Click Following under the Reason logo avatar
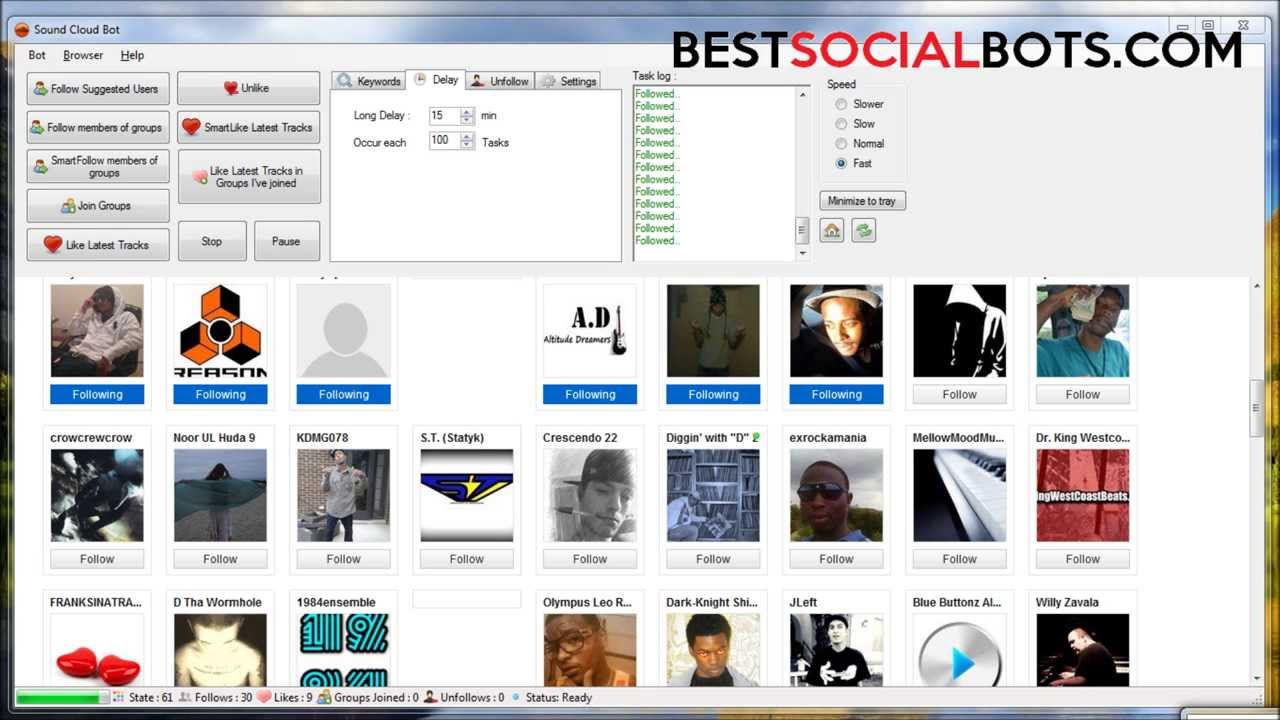 tap(220, 394)
